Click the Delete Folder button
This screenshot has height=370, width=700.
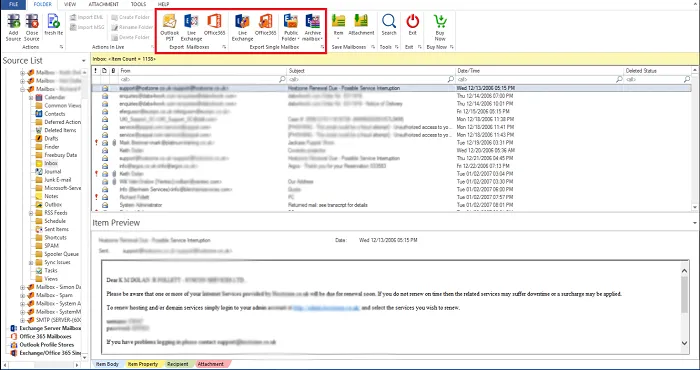131,37
